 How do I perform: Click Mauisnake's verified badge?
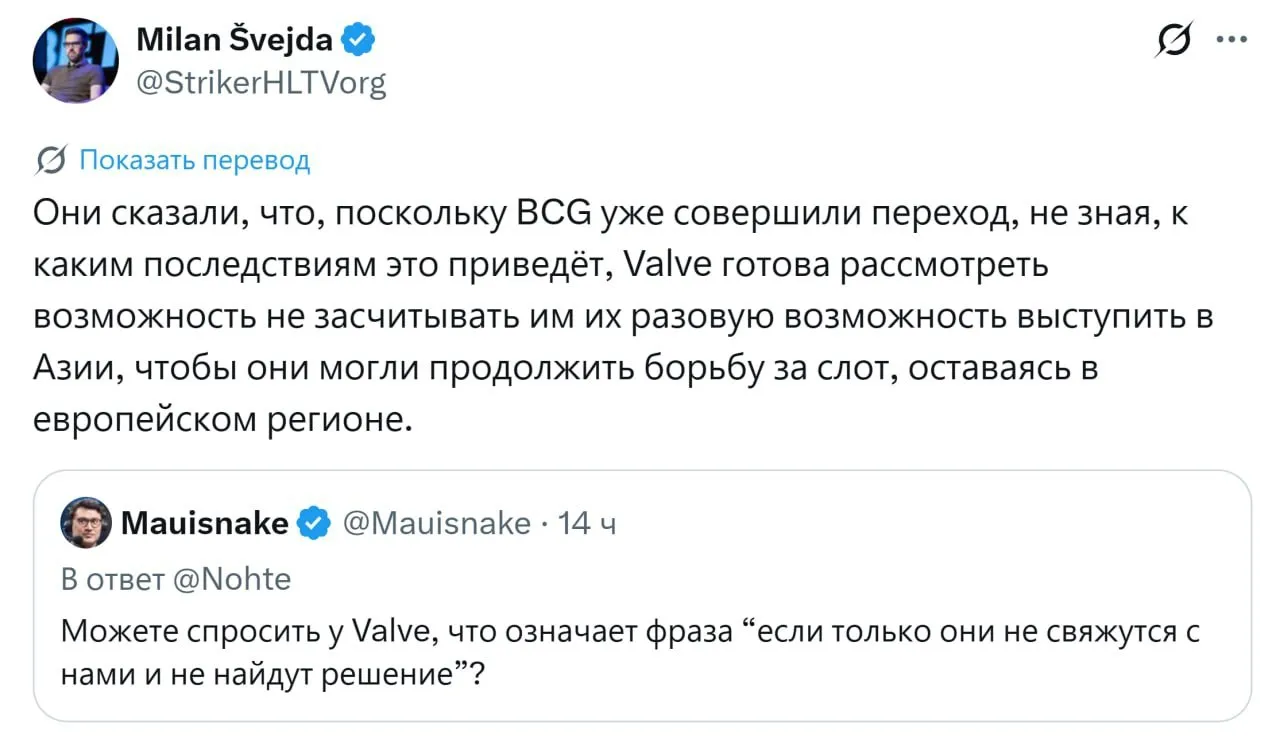314,522
